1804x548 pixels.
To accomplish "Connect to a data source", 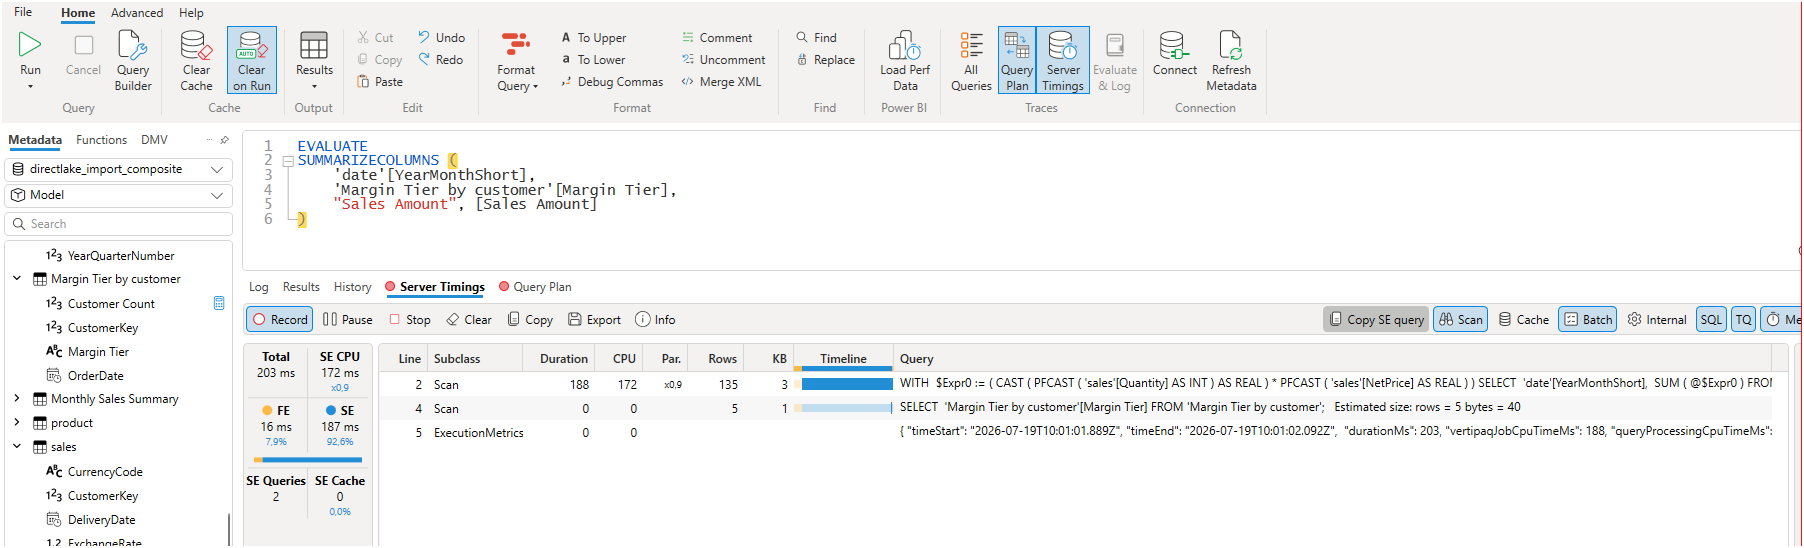I will 1174,54.
